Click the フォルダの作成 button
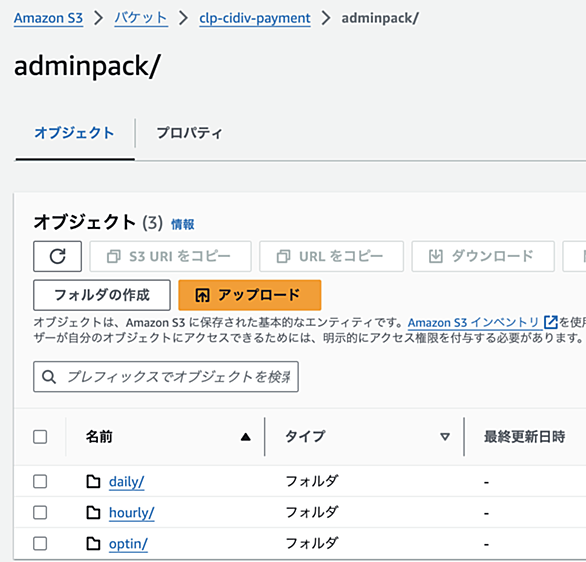Viewport: 586px width, 562px height. pyautogui.click(x=102, y=295)
